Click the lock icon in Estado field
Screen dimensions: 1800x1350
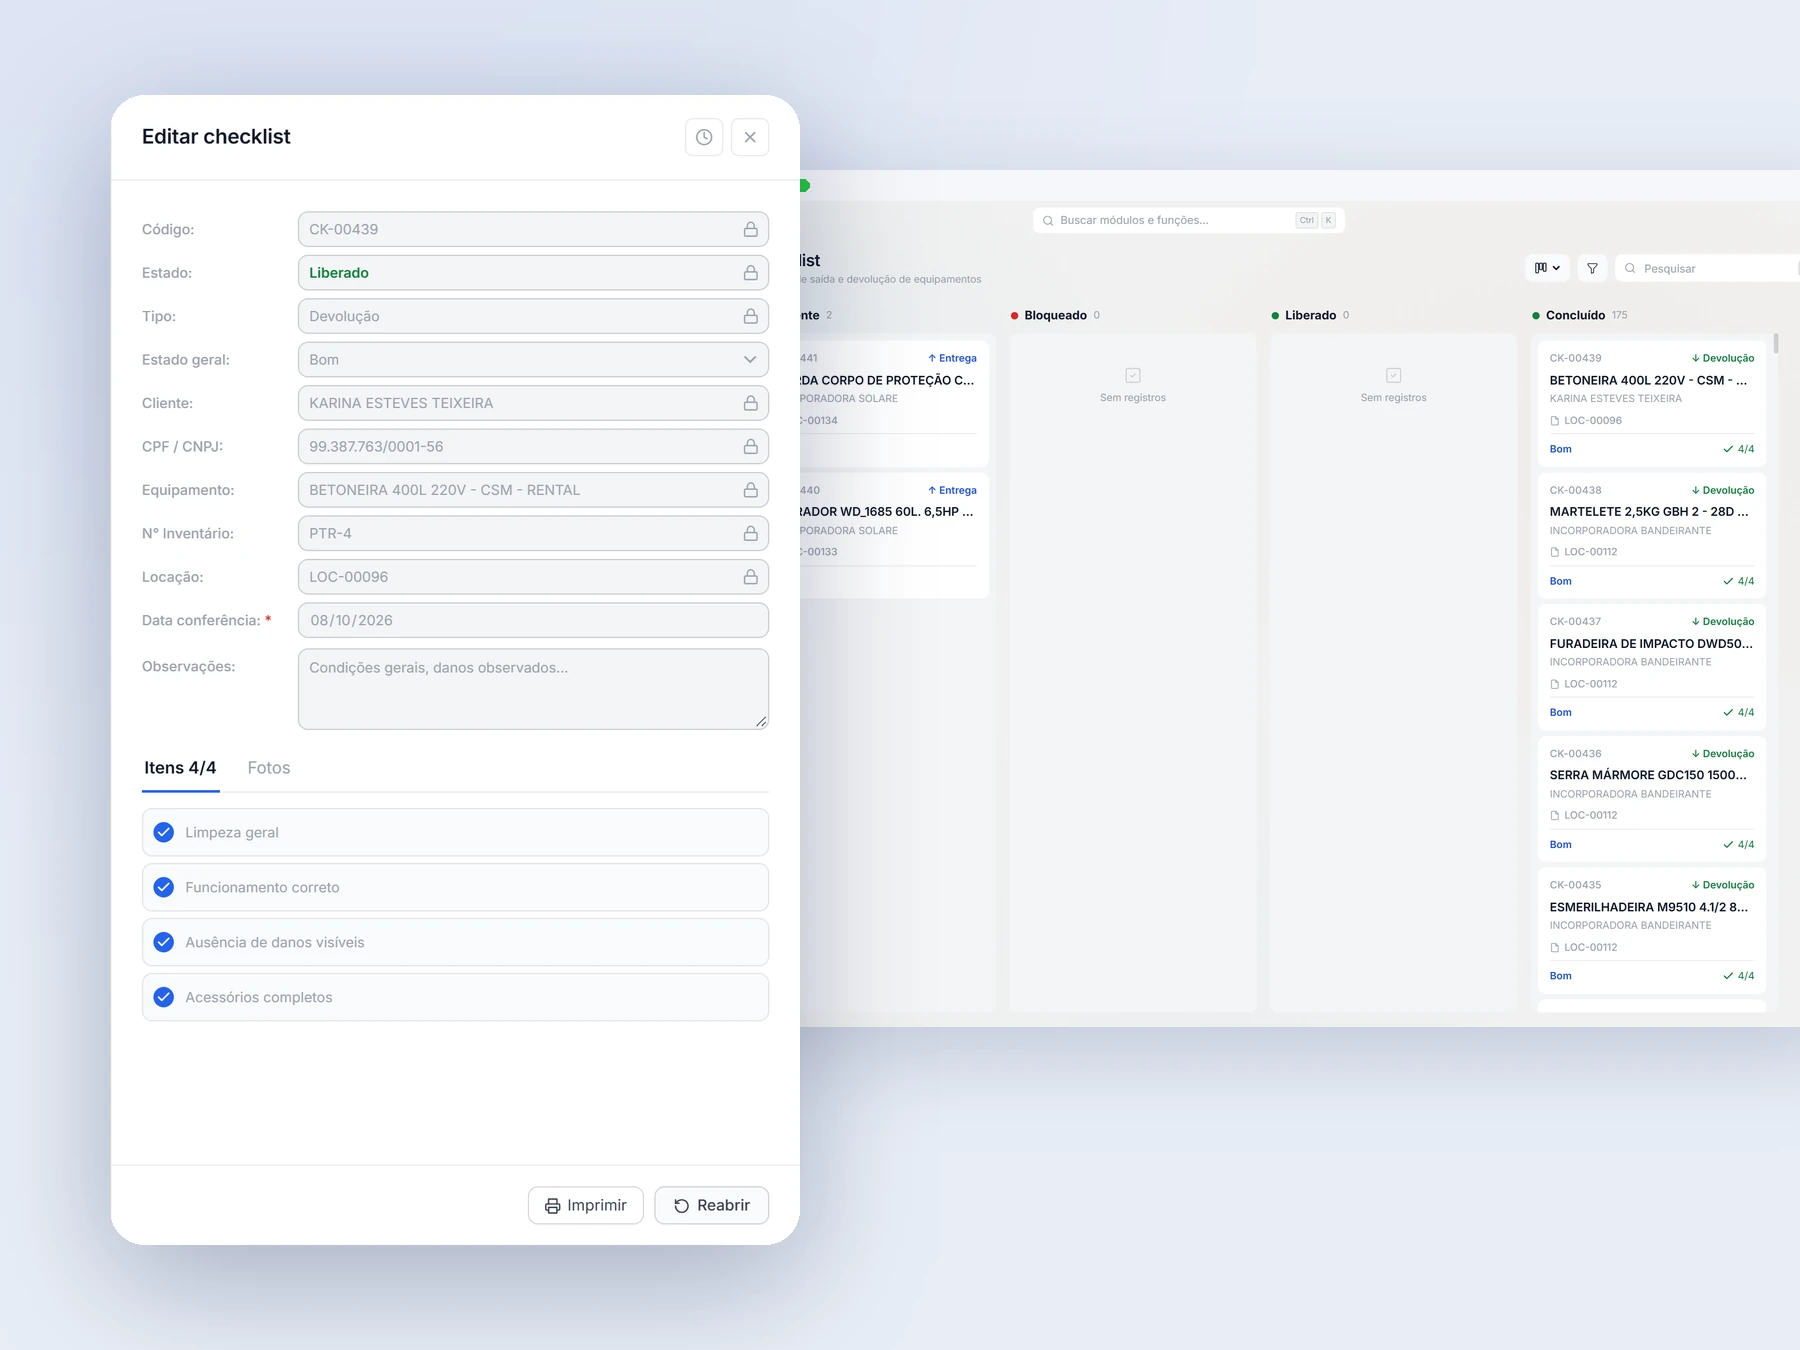pos(750,273)
